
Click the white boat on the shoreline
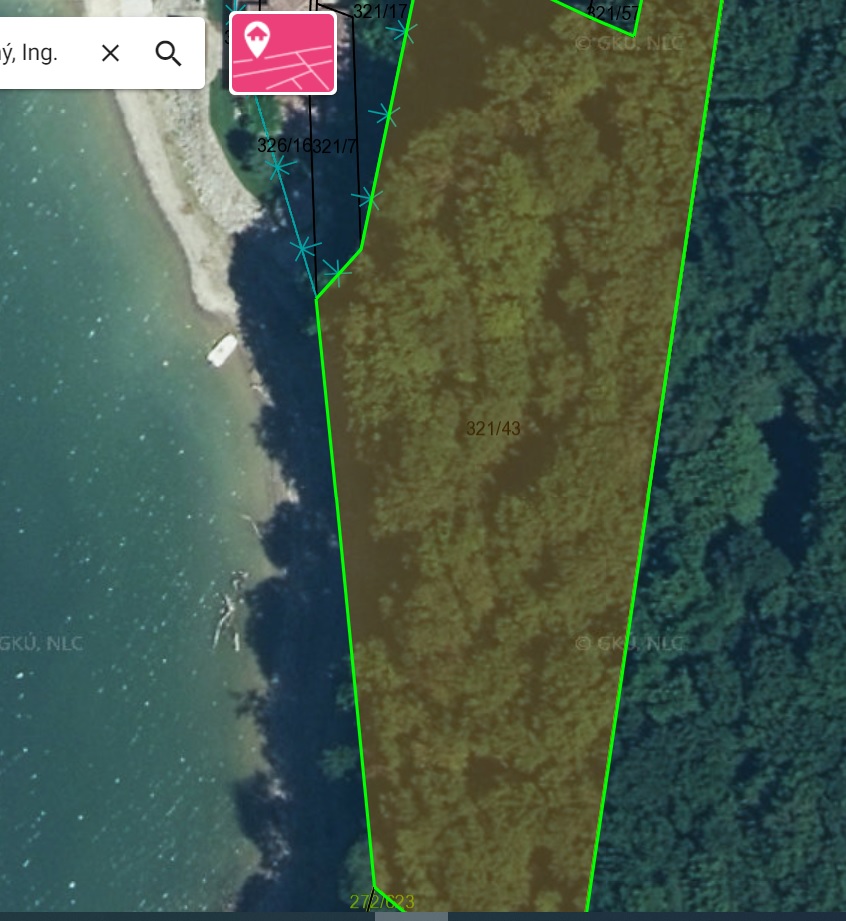[222, 350]
